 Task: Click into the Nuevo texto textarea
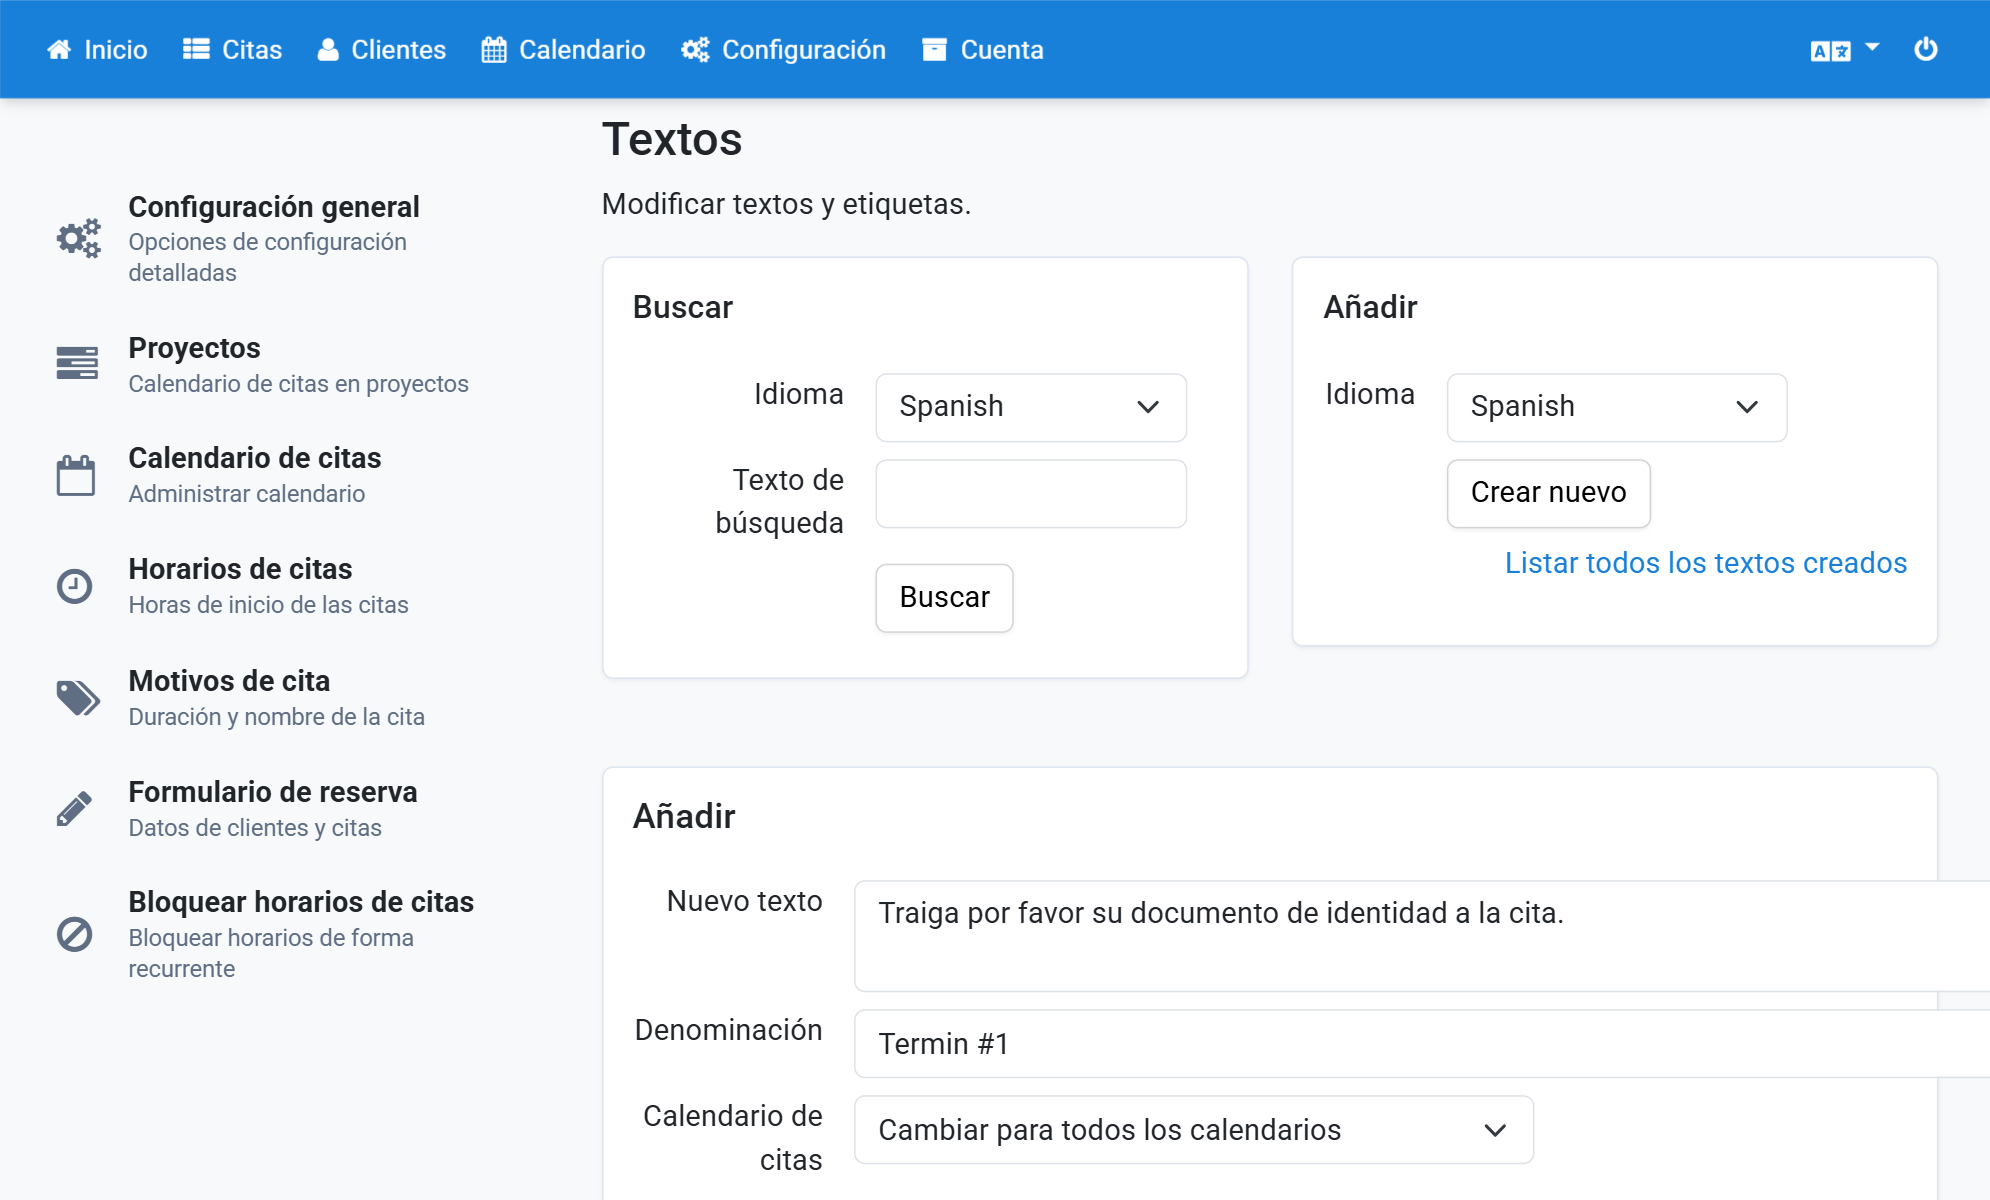(x=1422, y=936)
